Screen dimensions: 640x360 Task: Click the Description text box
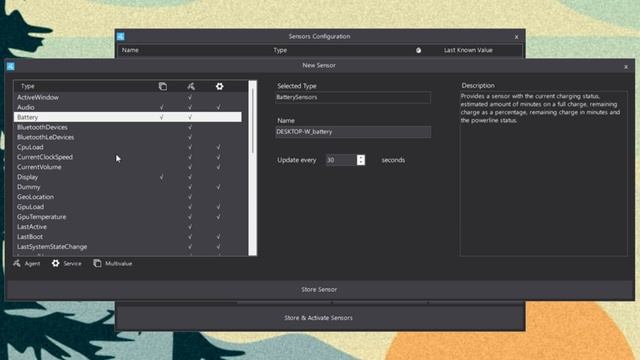tap(543, 173)
